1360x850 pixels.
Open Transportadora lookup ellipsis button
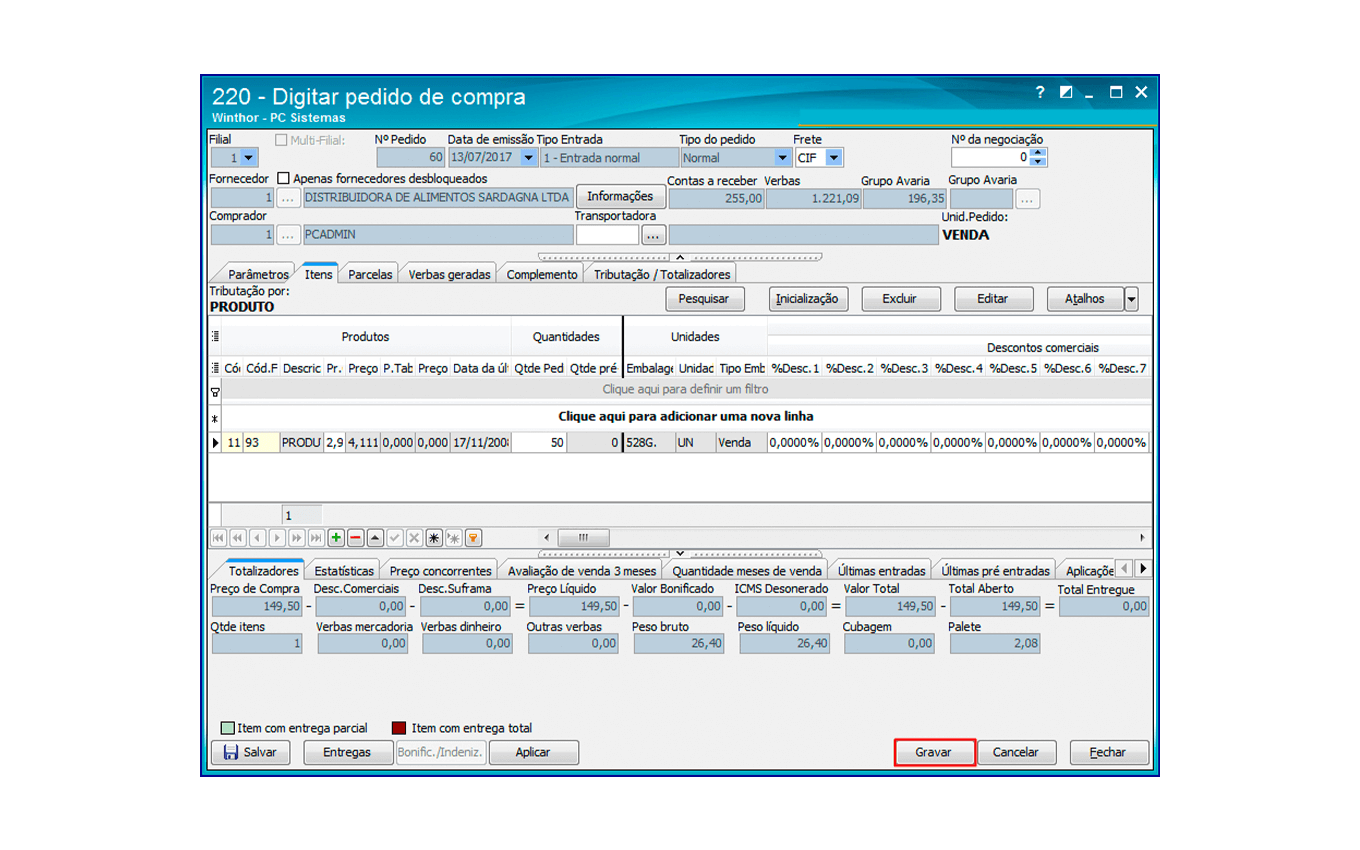coord(653,235)
